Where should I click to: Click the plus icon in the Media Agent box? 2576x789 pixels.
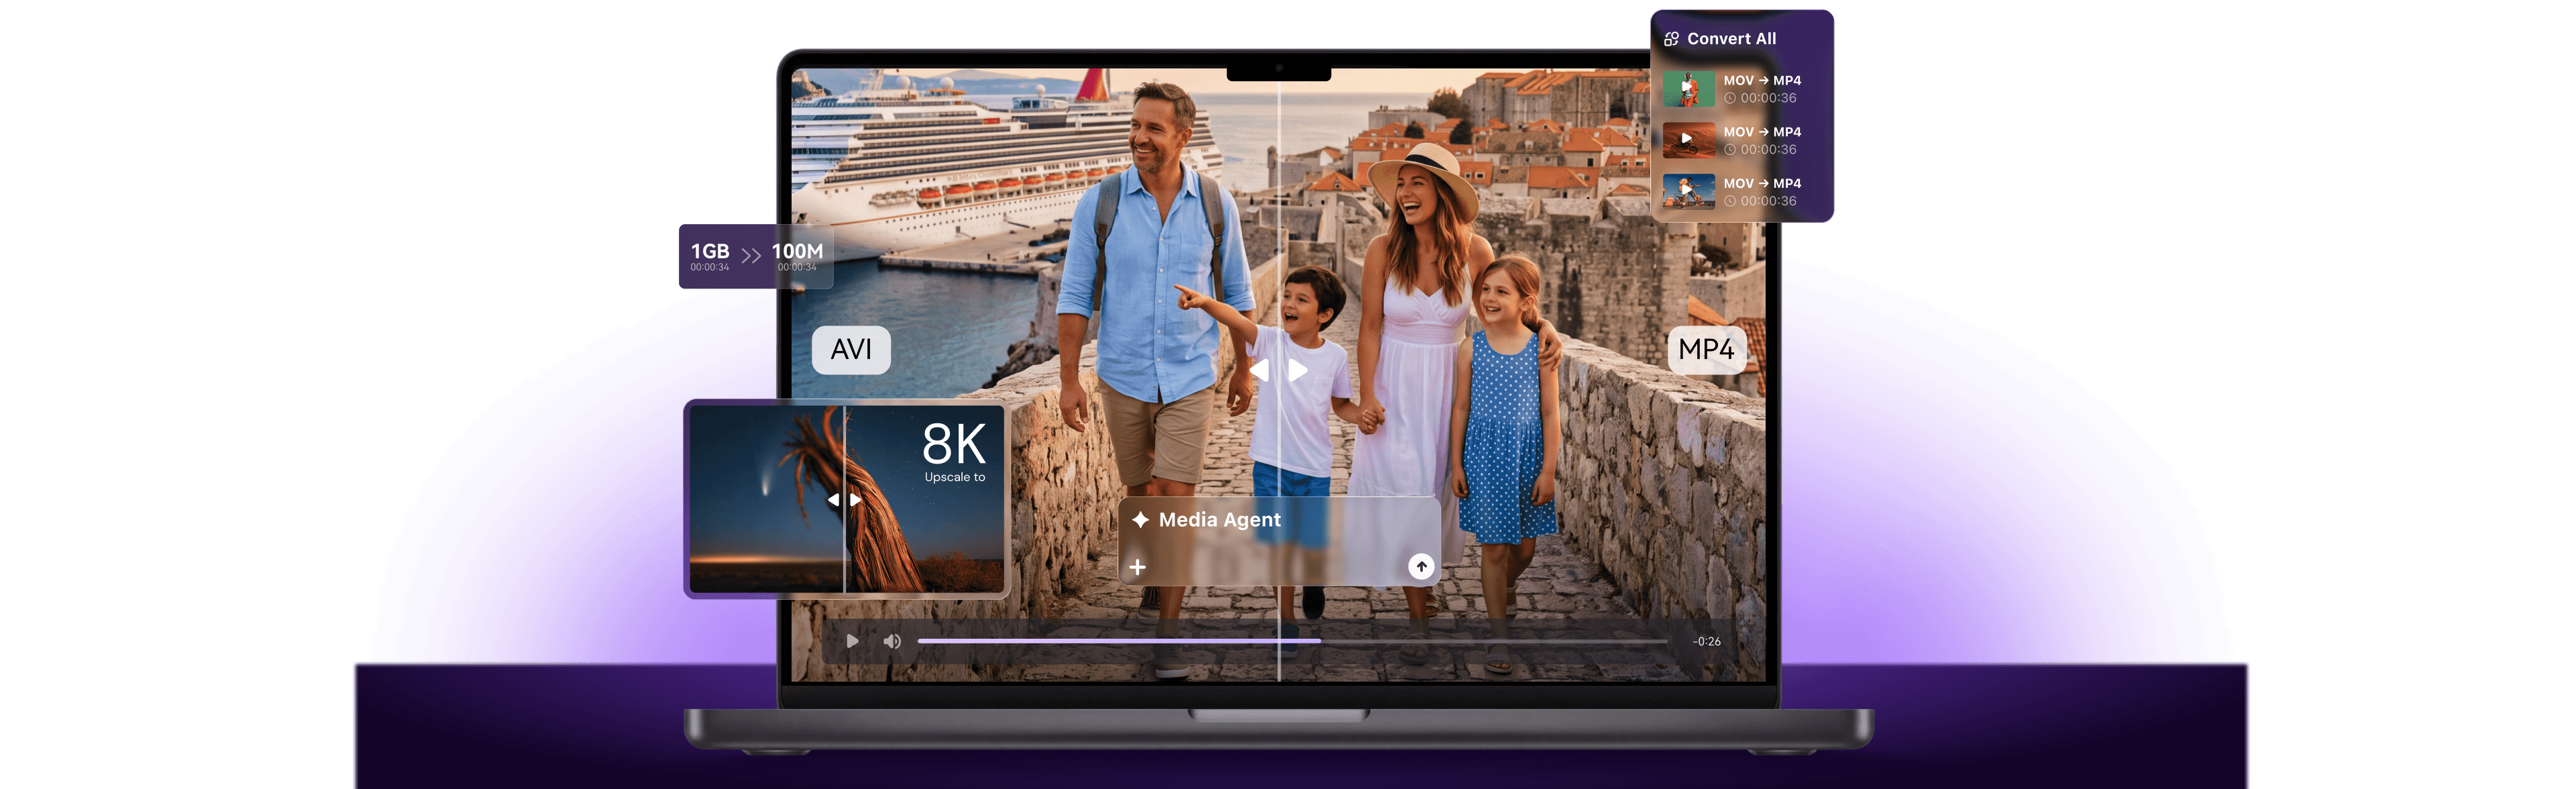click(1137, 567)
